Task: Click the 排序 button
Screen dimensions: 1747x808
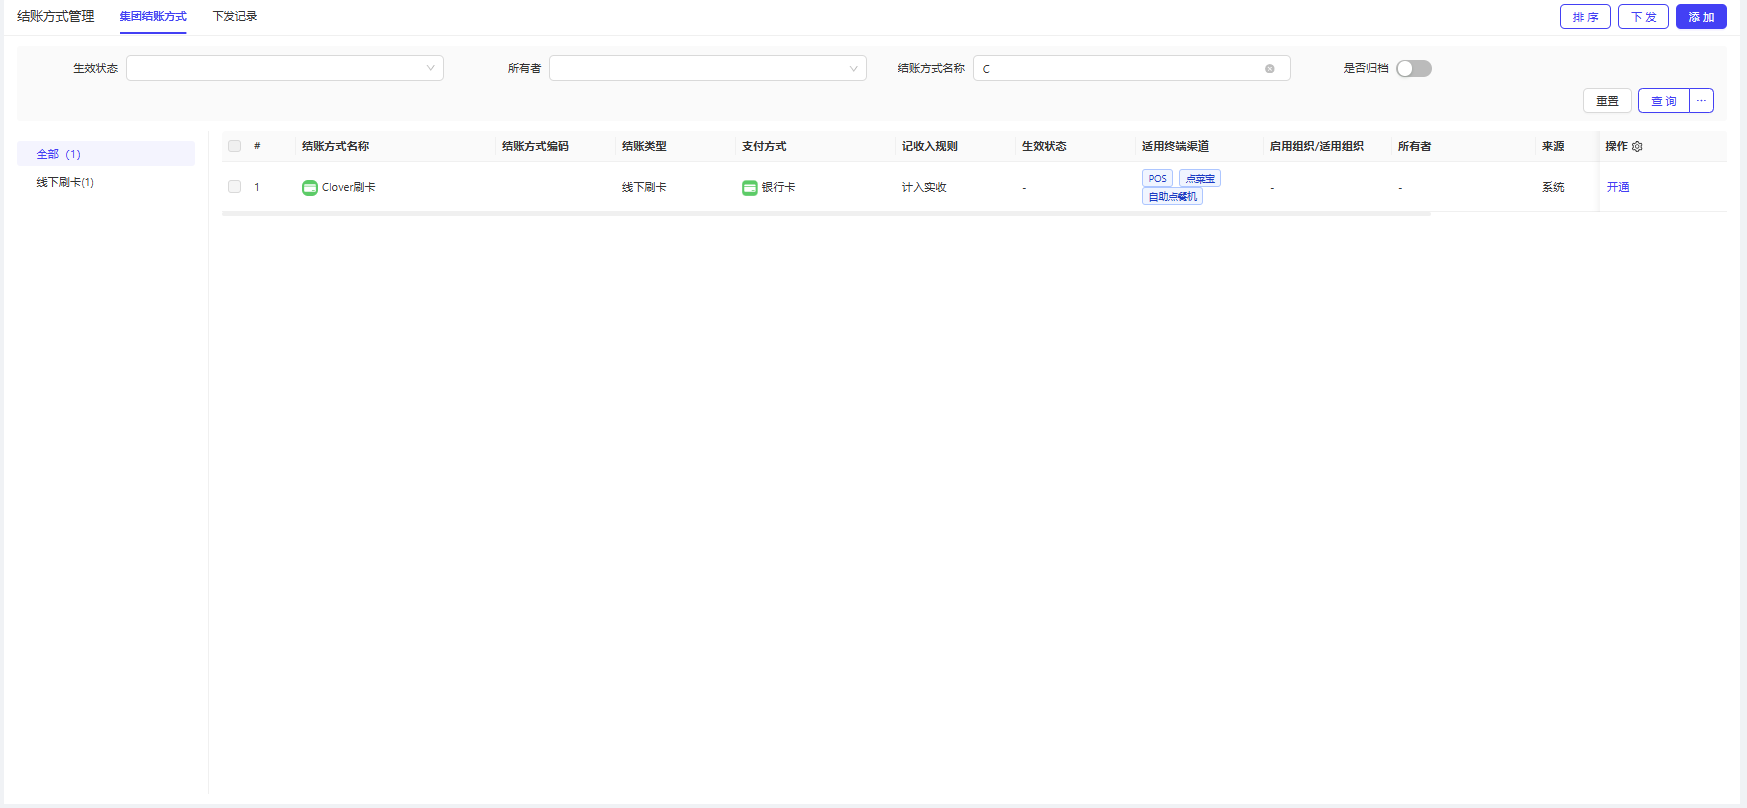Action: [1585, 17]
